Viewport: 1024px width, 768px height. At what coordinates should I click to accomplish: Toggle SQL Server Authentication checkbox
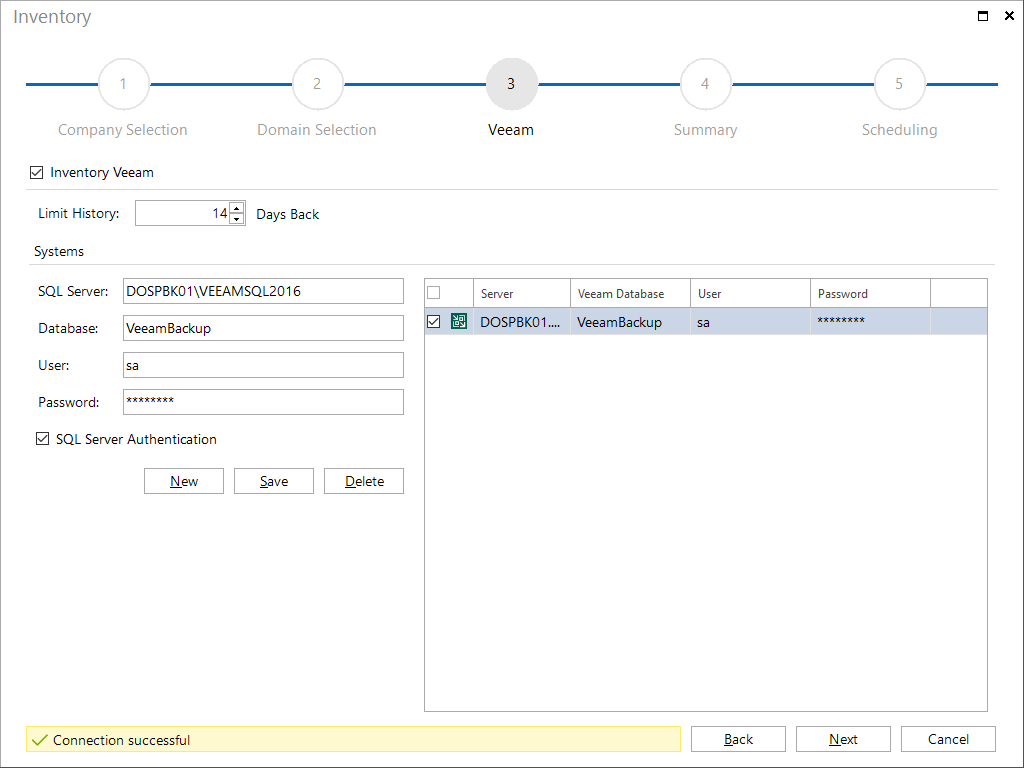pos(42,439)
